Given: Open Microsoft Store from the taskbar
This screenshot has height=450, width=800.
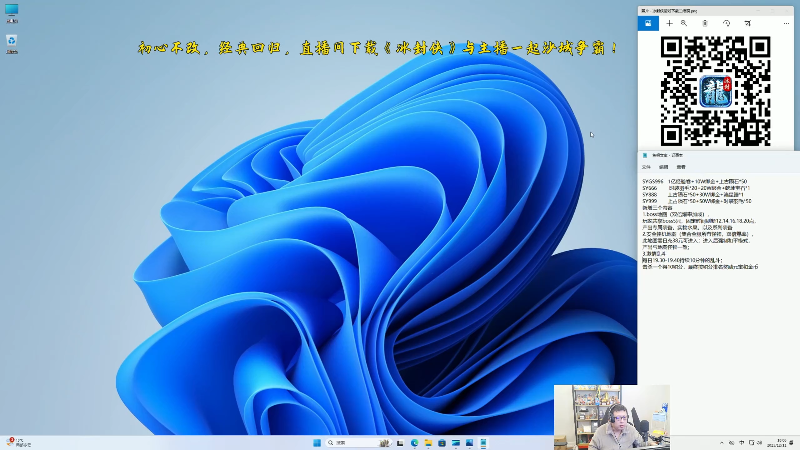Looking at the screenshot, I should 442,443.
